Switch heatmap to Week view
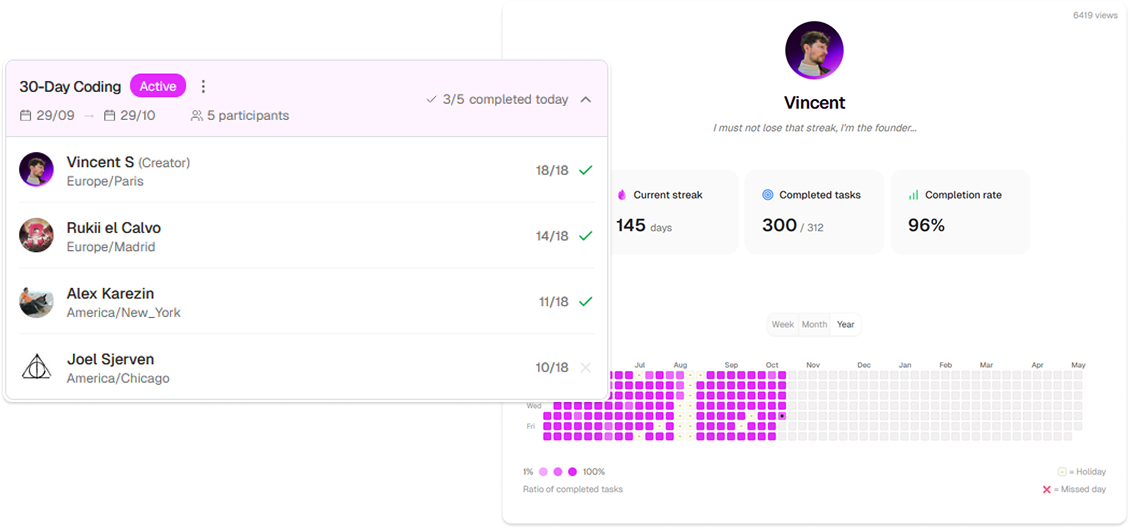This screenshot has width=1130, height=528. coord(783,325)
